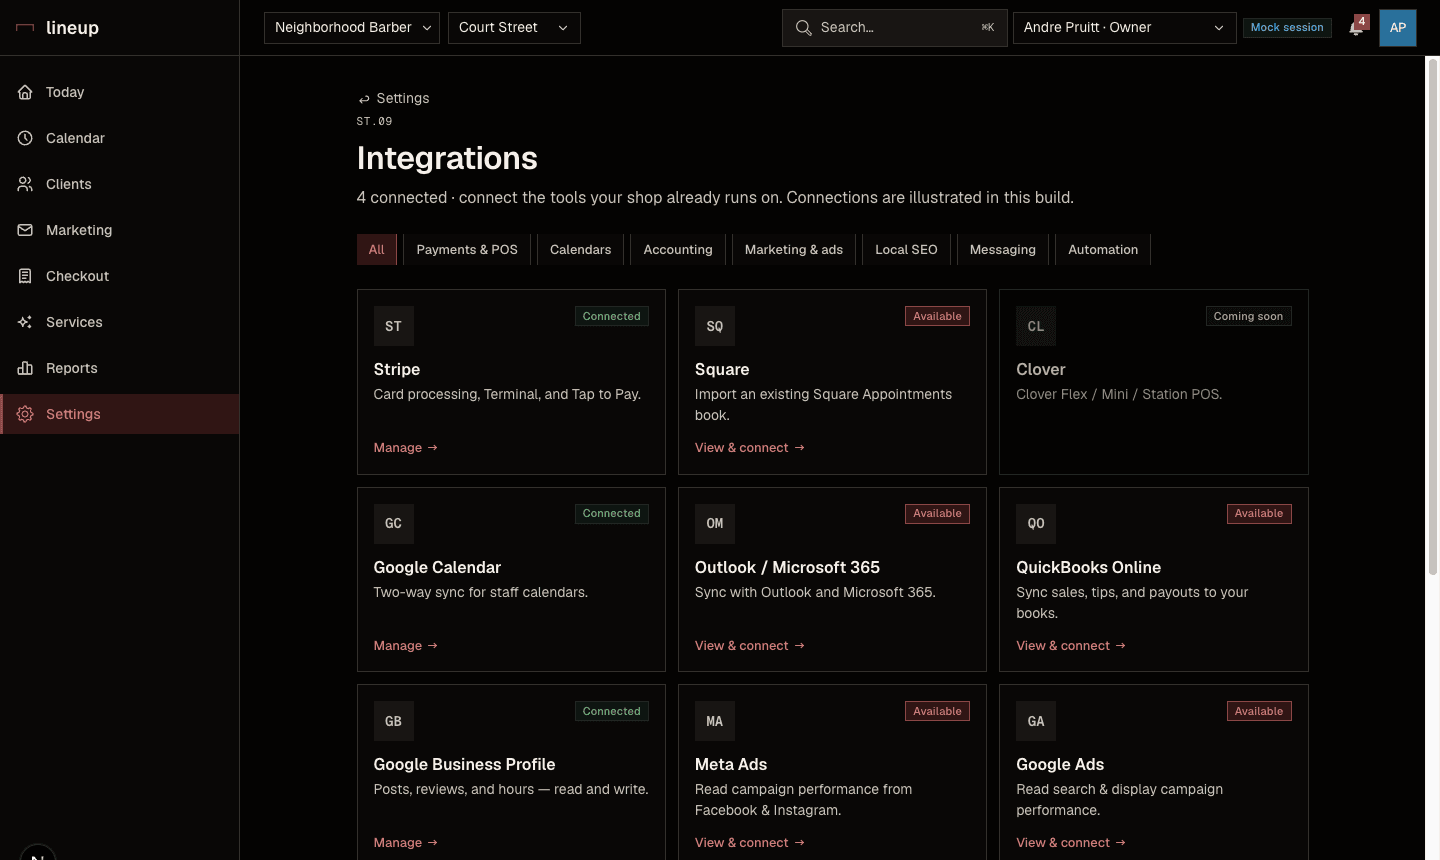The image size is (1440, 860).
Task: Click the MA Meta Ads logo tile
Action: click(715, 721)
